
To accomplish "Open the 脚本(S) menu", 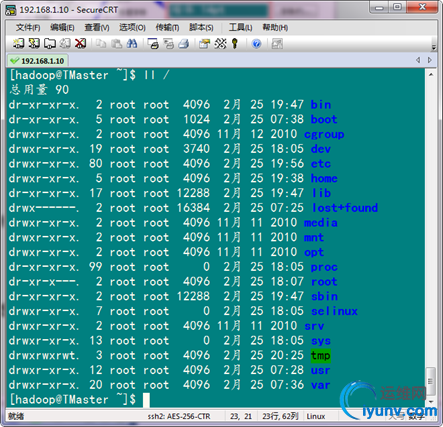I will [x=201, y=27].
